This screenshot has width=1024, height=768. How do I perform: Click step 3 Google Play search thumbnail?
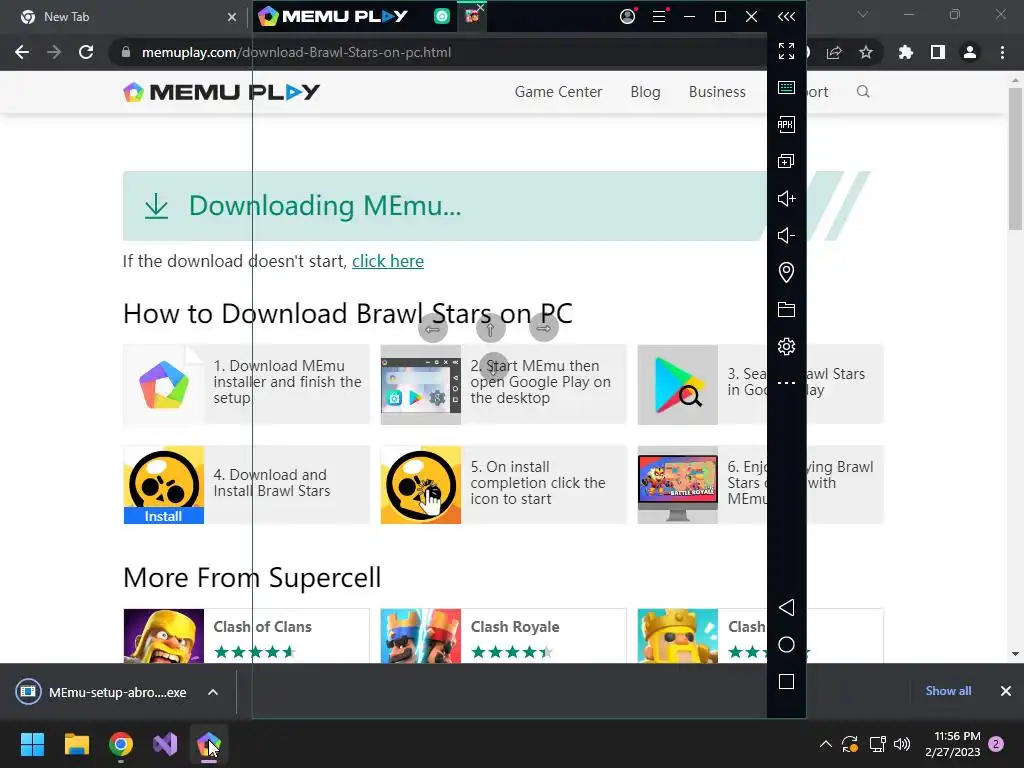(678, 385)
